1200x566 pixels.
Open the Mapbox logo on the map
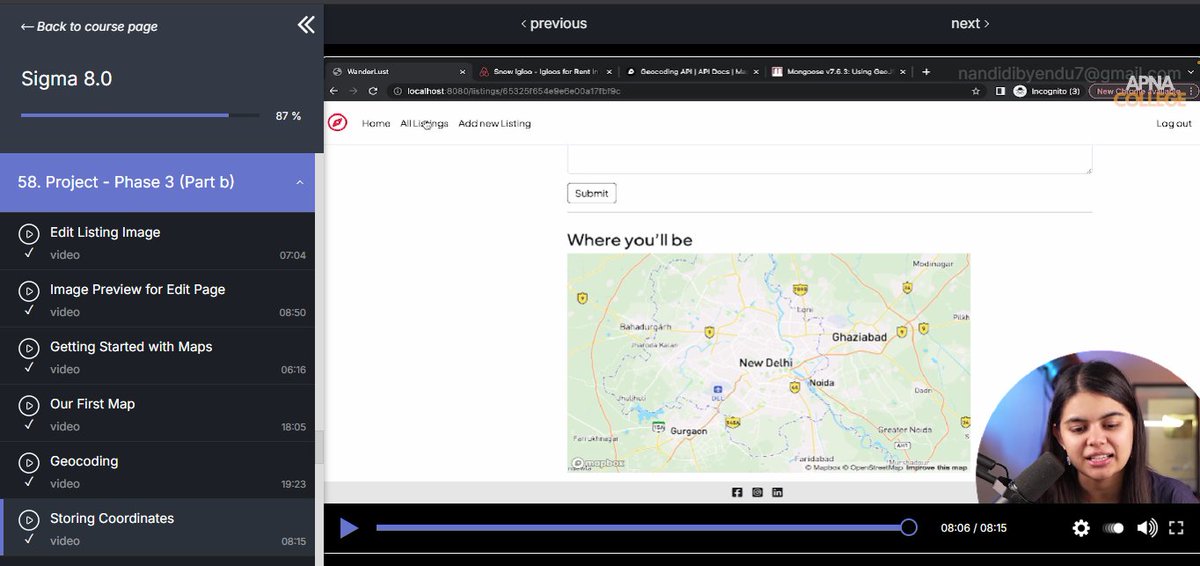click(x=598, y=463)
